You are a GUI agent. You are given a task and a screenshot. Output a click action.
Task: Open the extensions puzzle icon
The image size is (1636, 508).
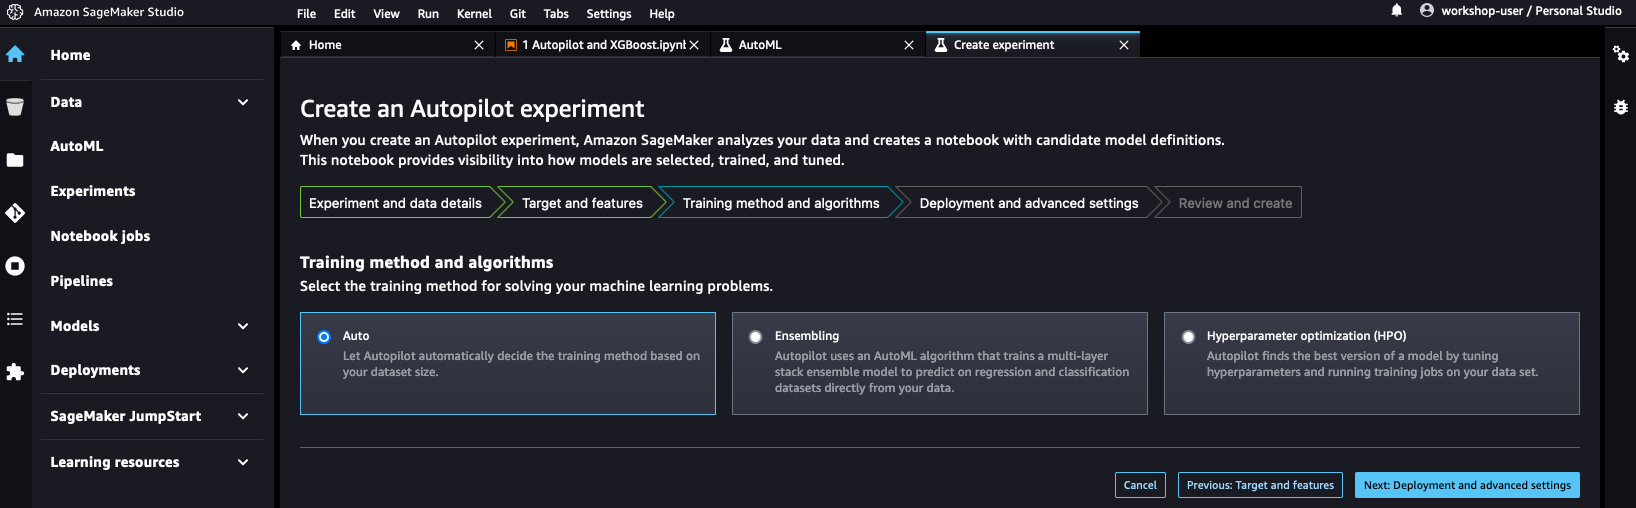click(x=15, y=372)
